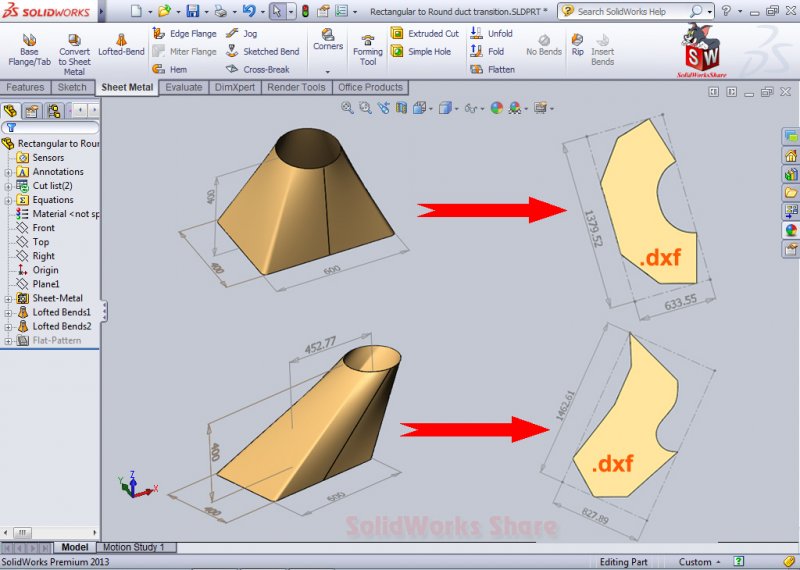Select the Top plane in tree

point(33,242)
